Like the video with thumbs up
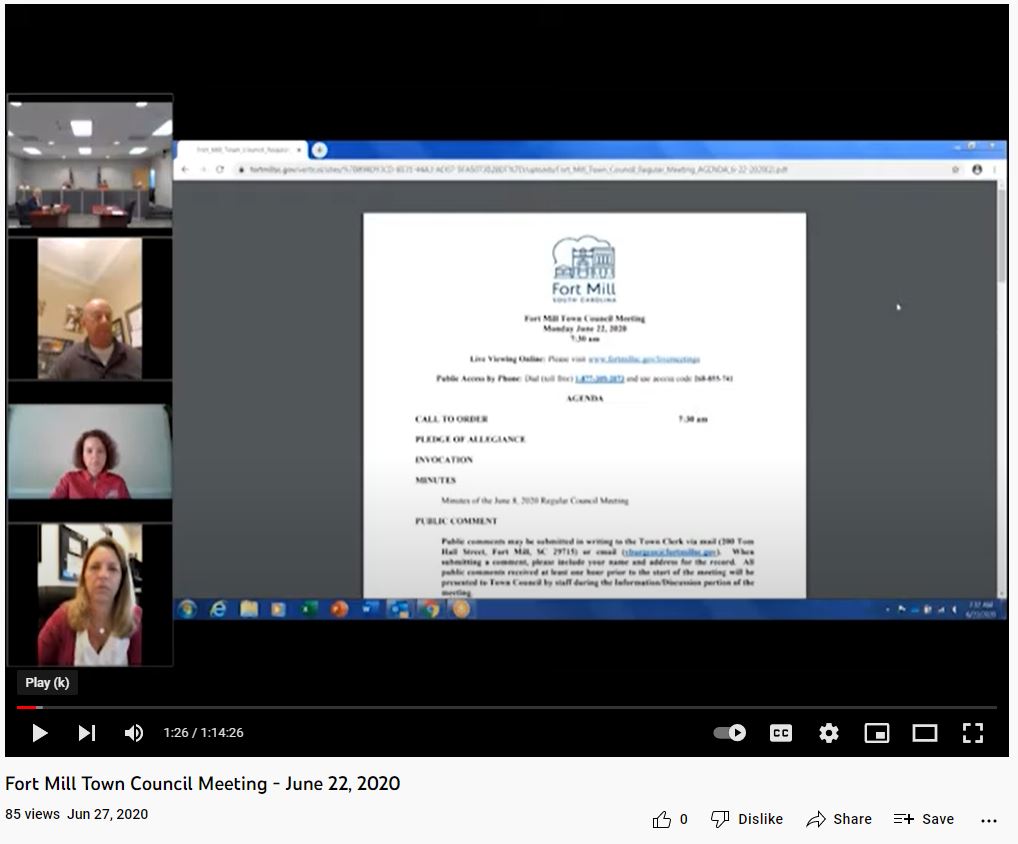Screen dimensions: 1018x844 click(662, 819)
